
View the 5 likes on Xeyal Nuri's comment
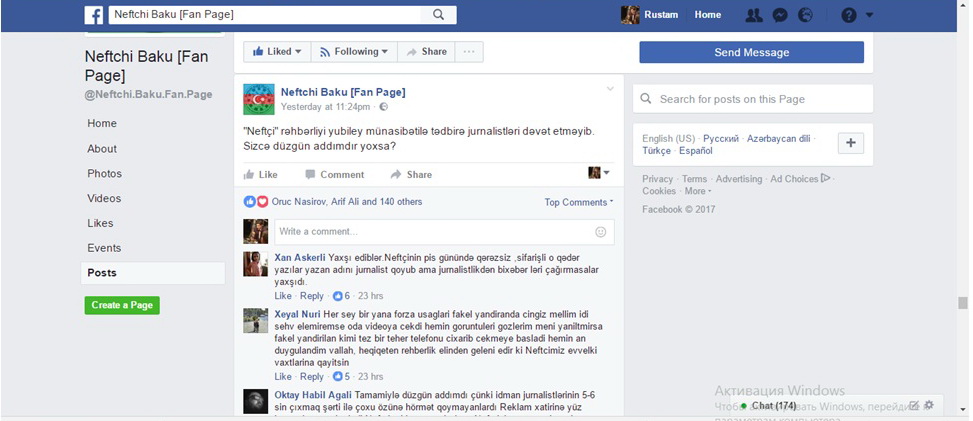[x=341, y=376]
